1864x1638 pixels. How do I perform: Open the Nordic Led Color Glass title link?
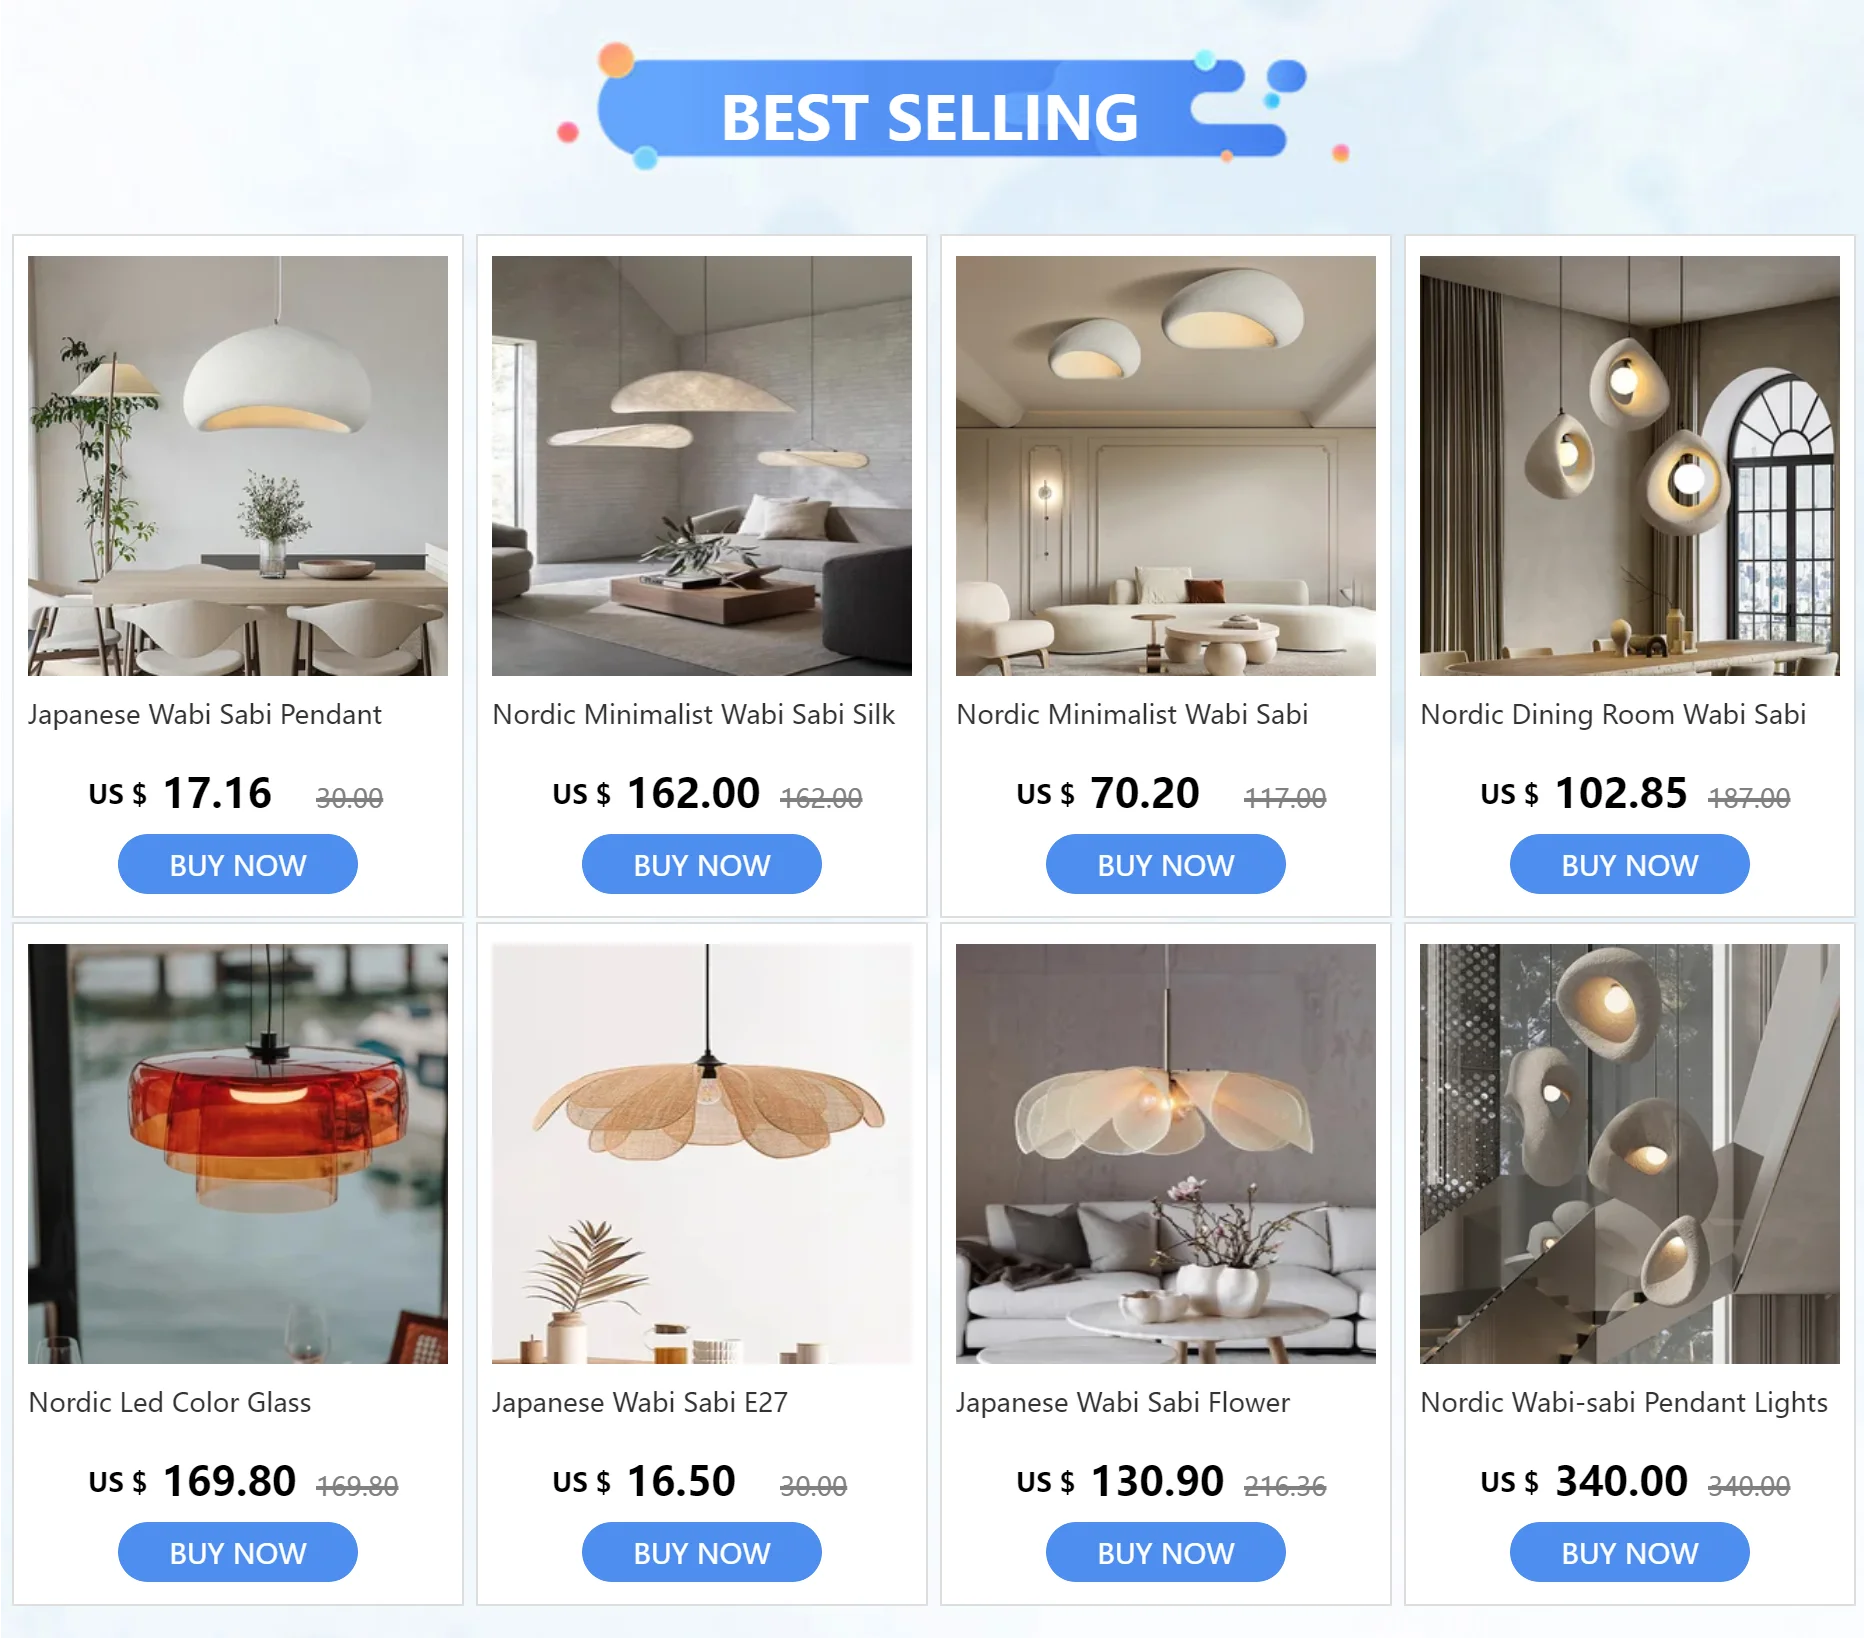click(x=170, y=1403)
